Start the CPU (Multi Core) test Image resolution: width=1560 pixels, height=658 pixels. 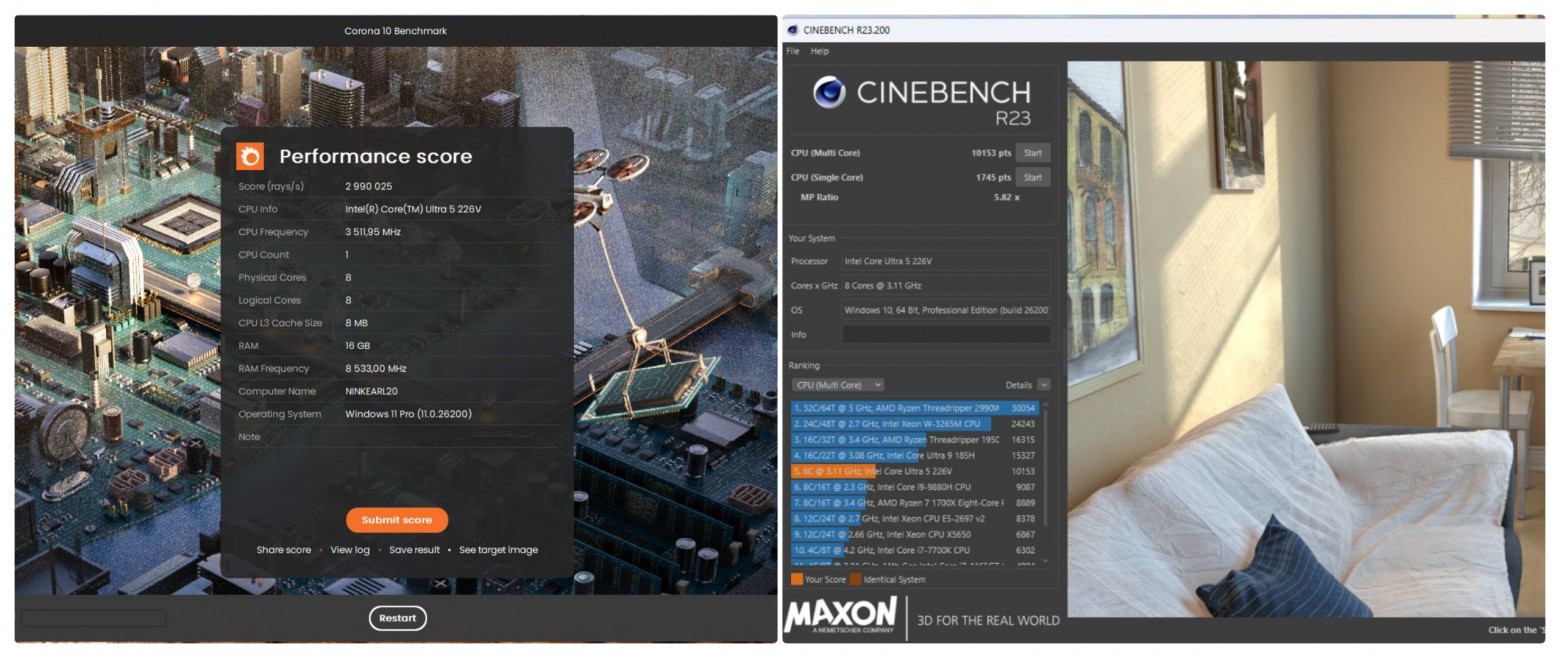pyautogui.click(x=1033, y=153)
